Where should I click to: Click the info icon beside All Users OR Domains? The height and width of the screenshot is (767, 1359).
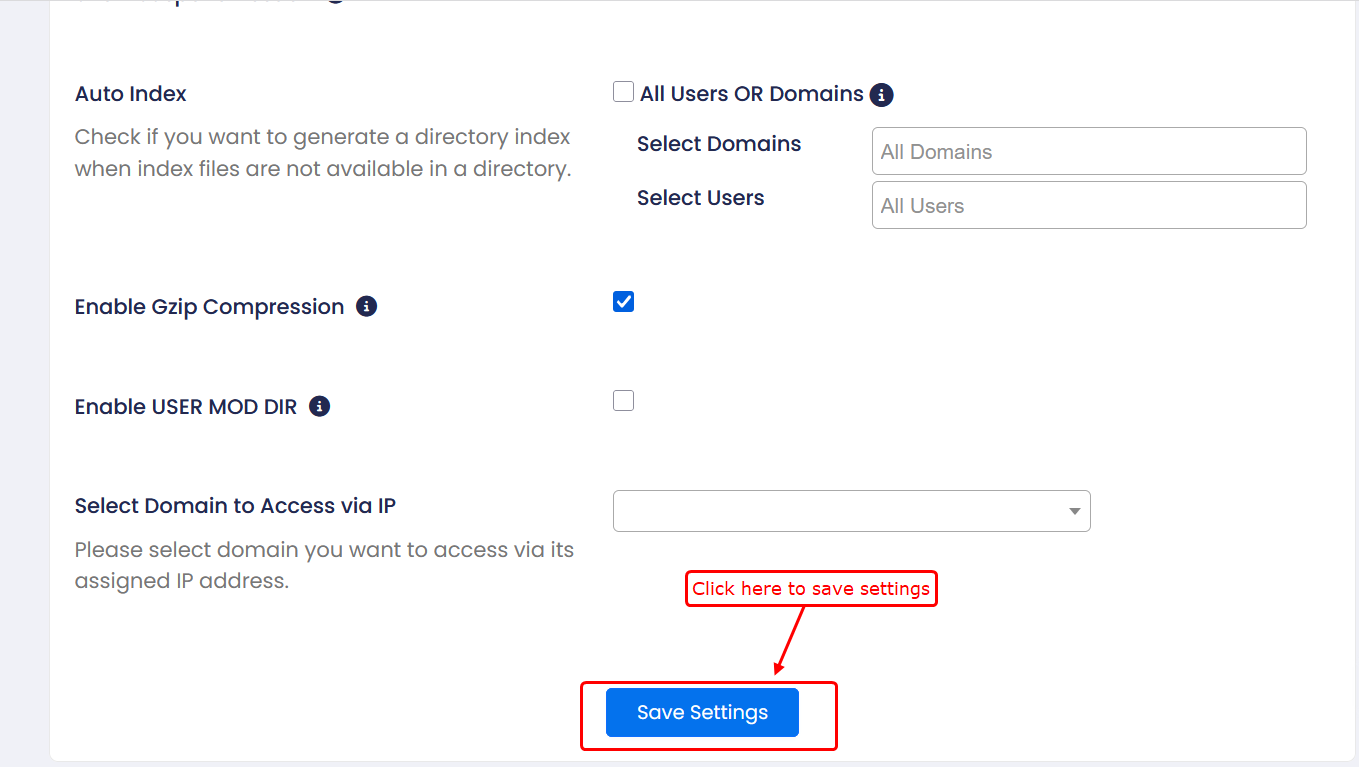(881, 95)
